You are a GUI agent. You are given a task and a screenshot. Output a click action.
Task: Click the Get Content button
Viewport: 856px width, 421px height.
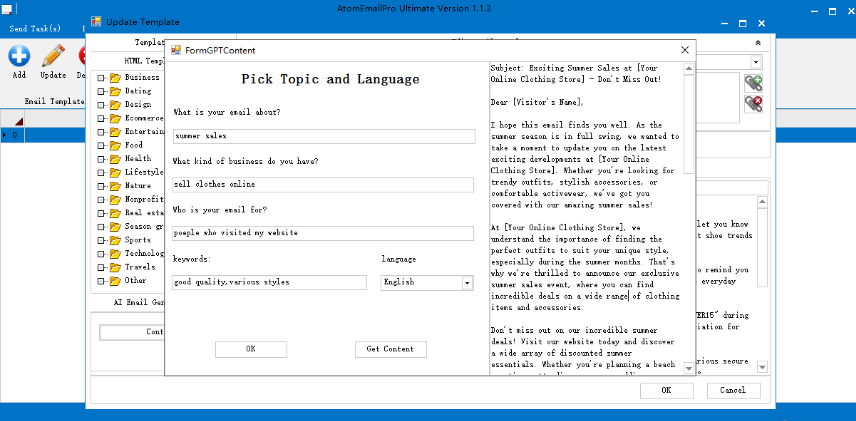point(390,349)
